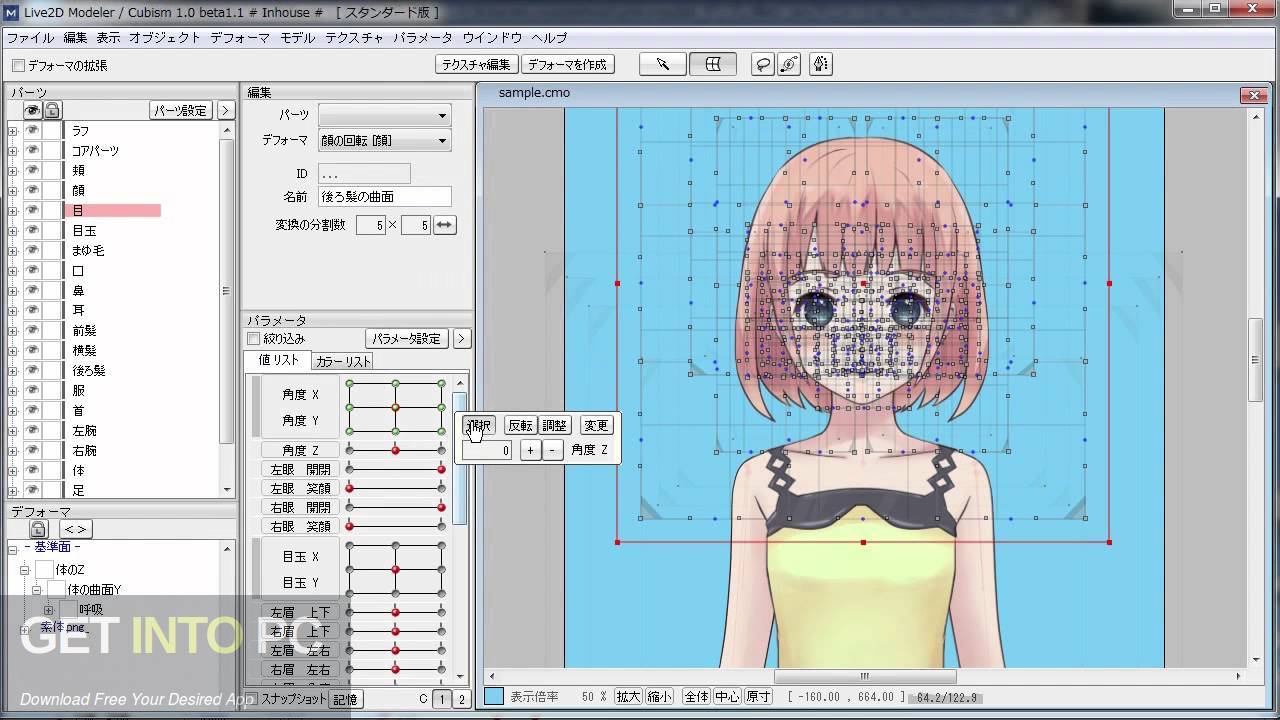
Task: Click the 左眉 上下 slider handle
Action: [396, 612]
